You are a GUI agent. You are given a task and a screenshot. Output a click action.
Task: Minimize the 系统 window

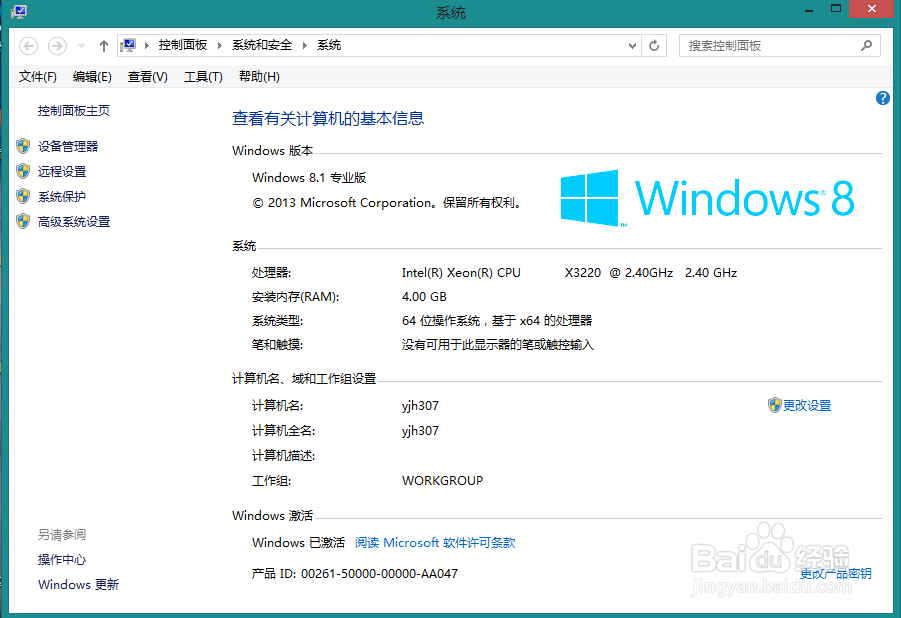click(808, 10)
